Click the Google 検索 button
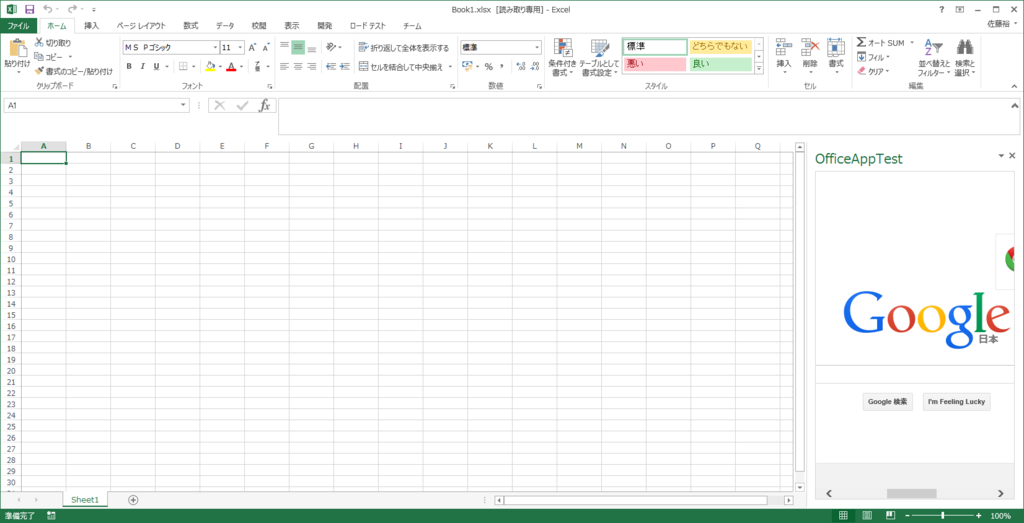Screen dimensions: 1024x523 point(888,402)
